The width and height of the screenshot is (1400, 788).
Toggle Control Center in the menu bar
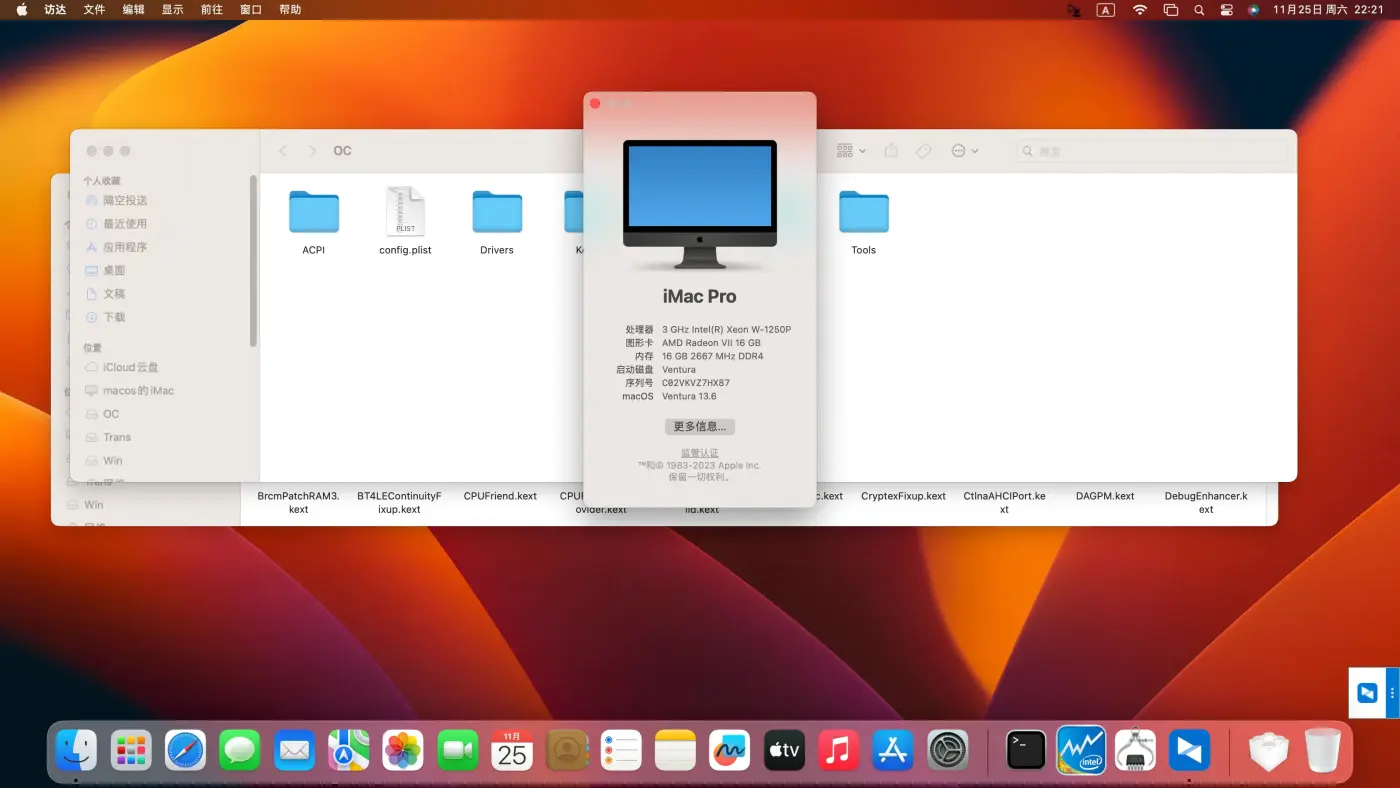point(1227,10)
